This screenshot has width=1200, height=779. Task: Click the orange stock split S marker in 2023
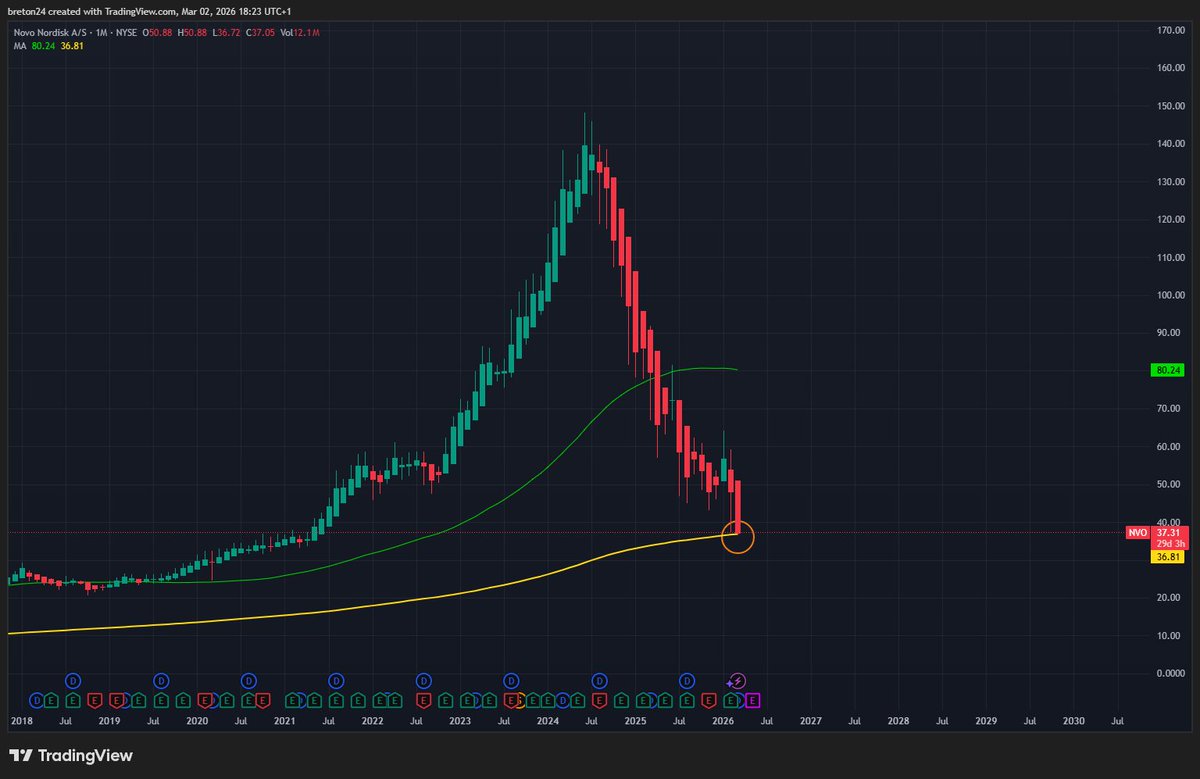pyautogui.click(x=521, y=700)
